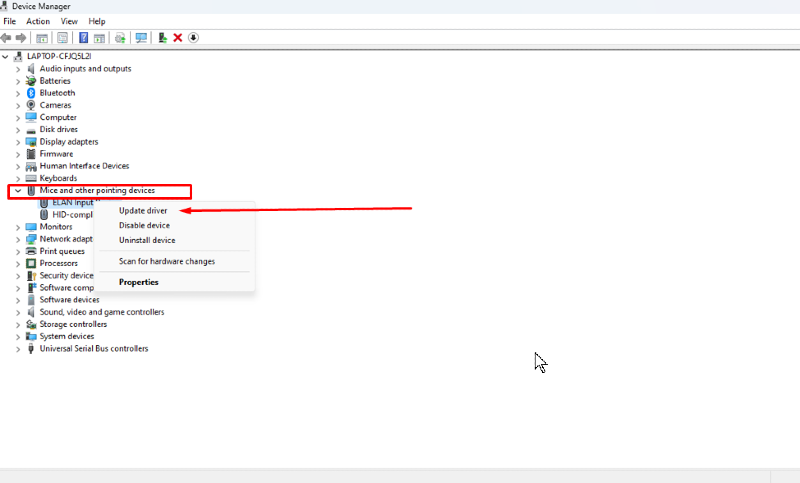The height and width of the screenshot is (483, 800).
Task: Click the Firmware chip icon
Action: pos(31,154)
